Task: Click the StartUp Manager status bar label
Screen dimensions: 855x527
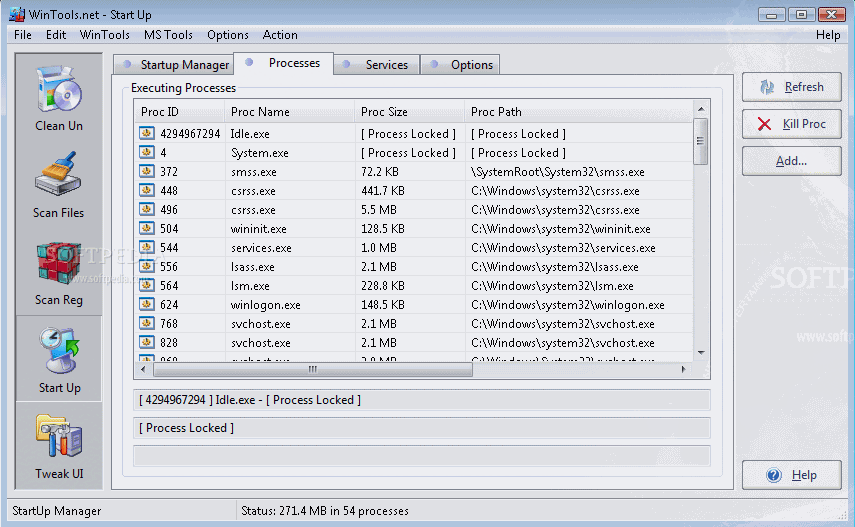Action: [x=57, y=511]
